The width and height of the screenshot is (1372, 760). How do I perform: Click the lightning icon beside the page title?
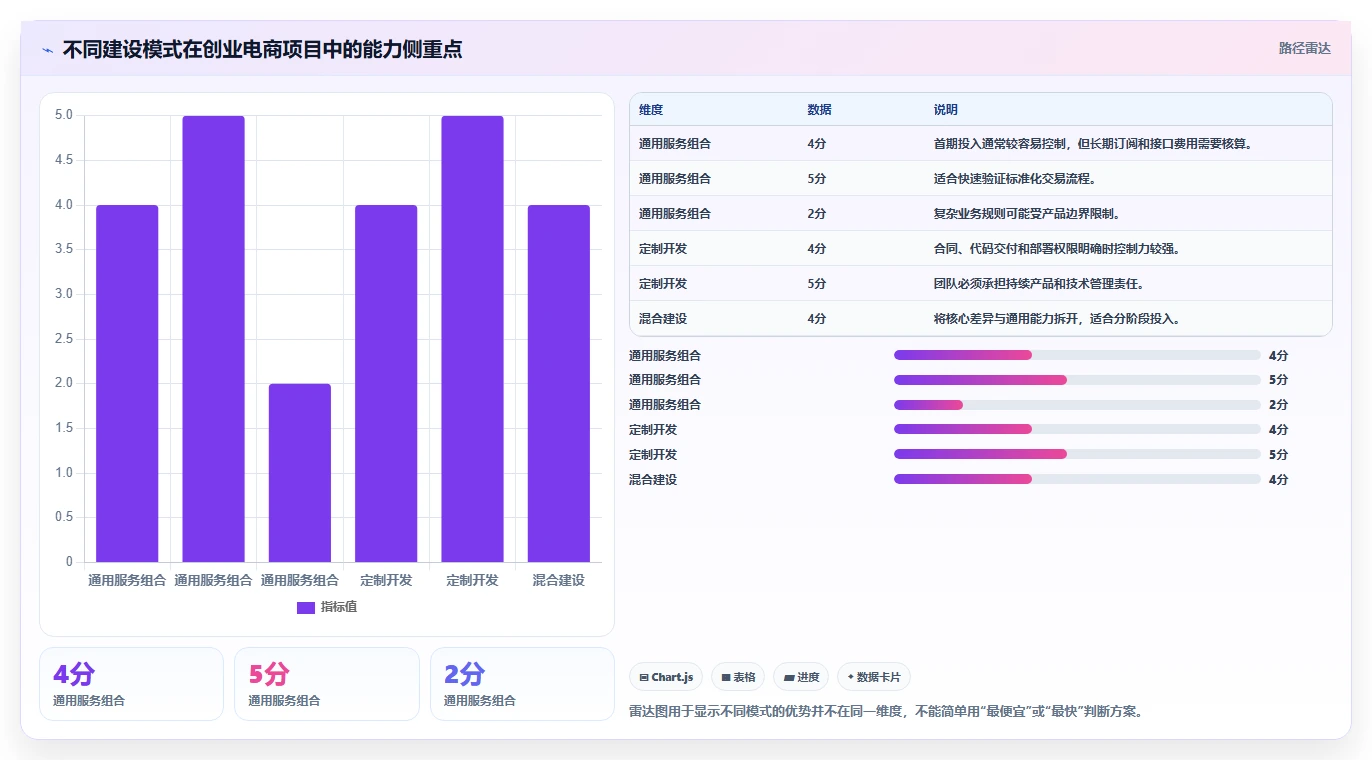(48, 50)
